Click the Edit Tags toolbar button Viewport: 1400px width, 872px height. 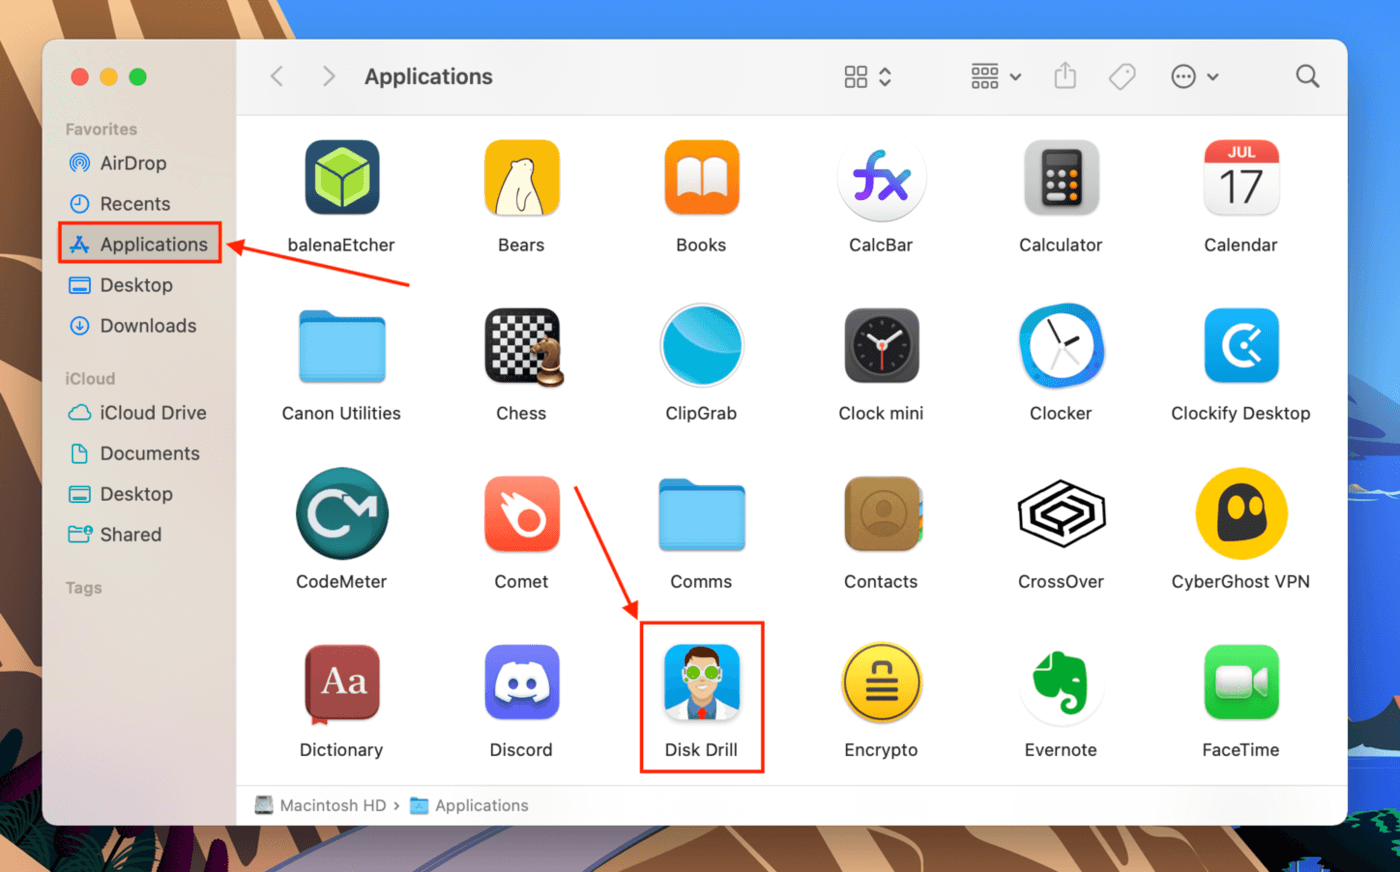click(x=1122, y=76)
